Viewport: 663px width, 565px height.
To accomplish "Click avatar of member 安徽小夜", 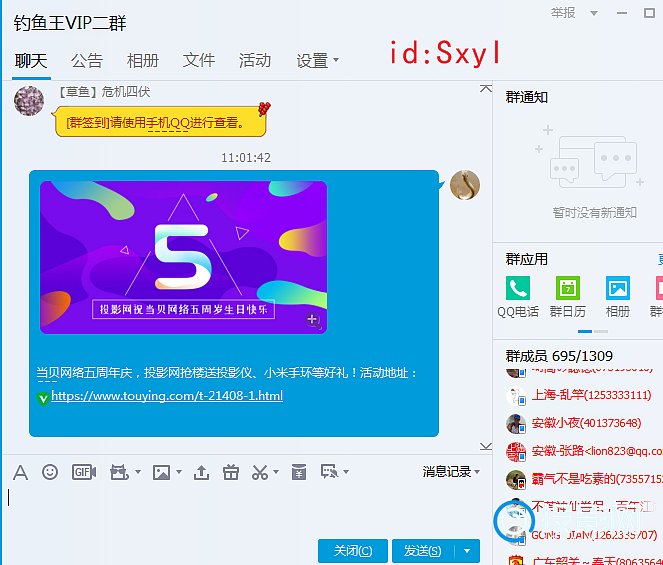I will pyautogui.click(x=515, y=423).
